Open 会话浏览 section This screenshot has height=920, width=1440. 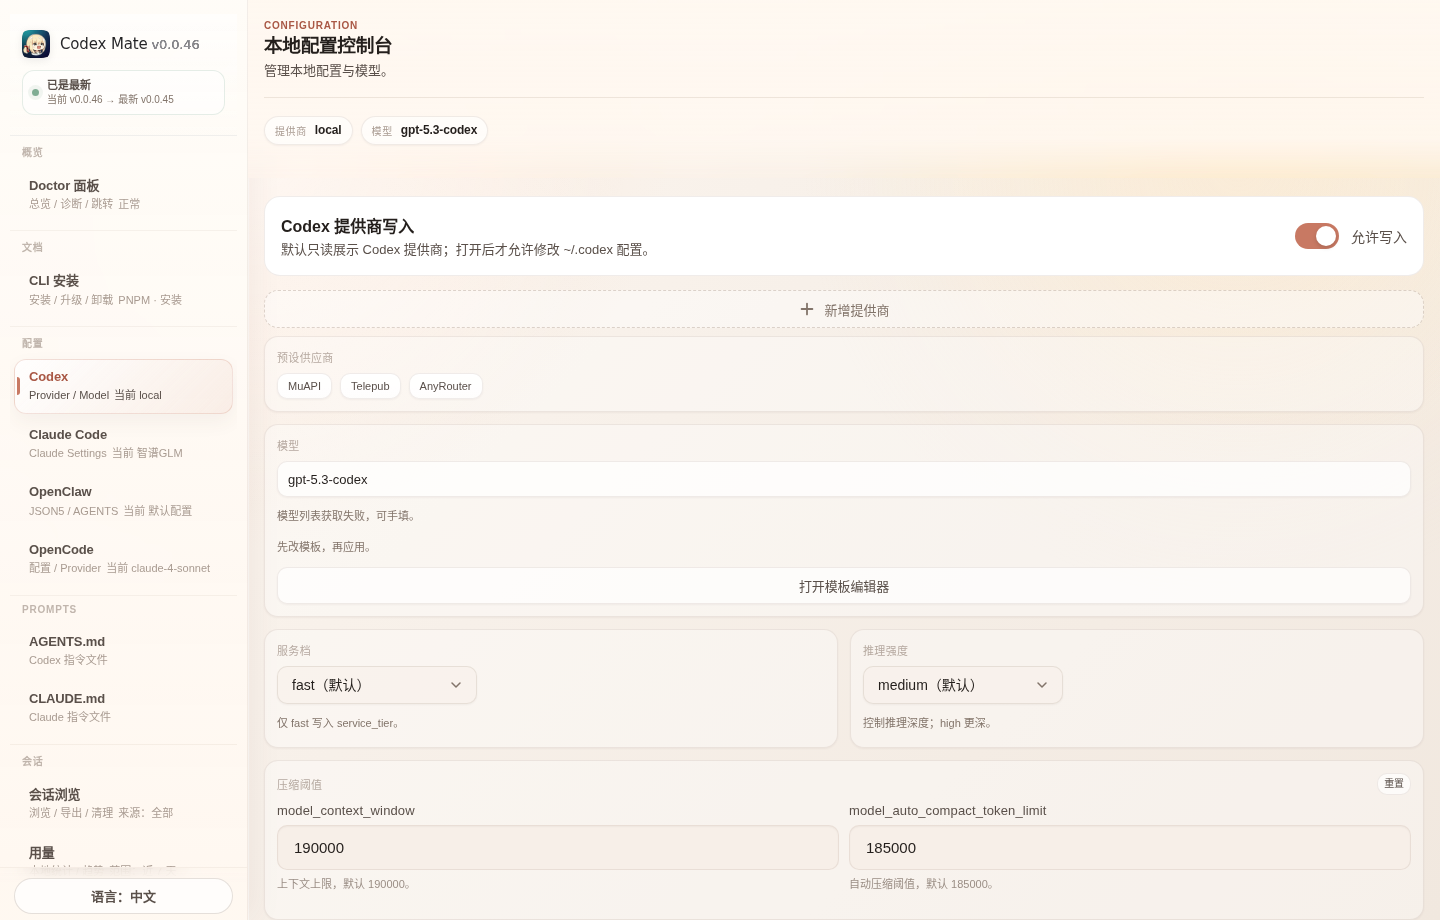[x=124, y=803]
